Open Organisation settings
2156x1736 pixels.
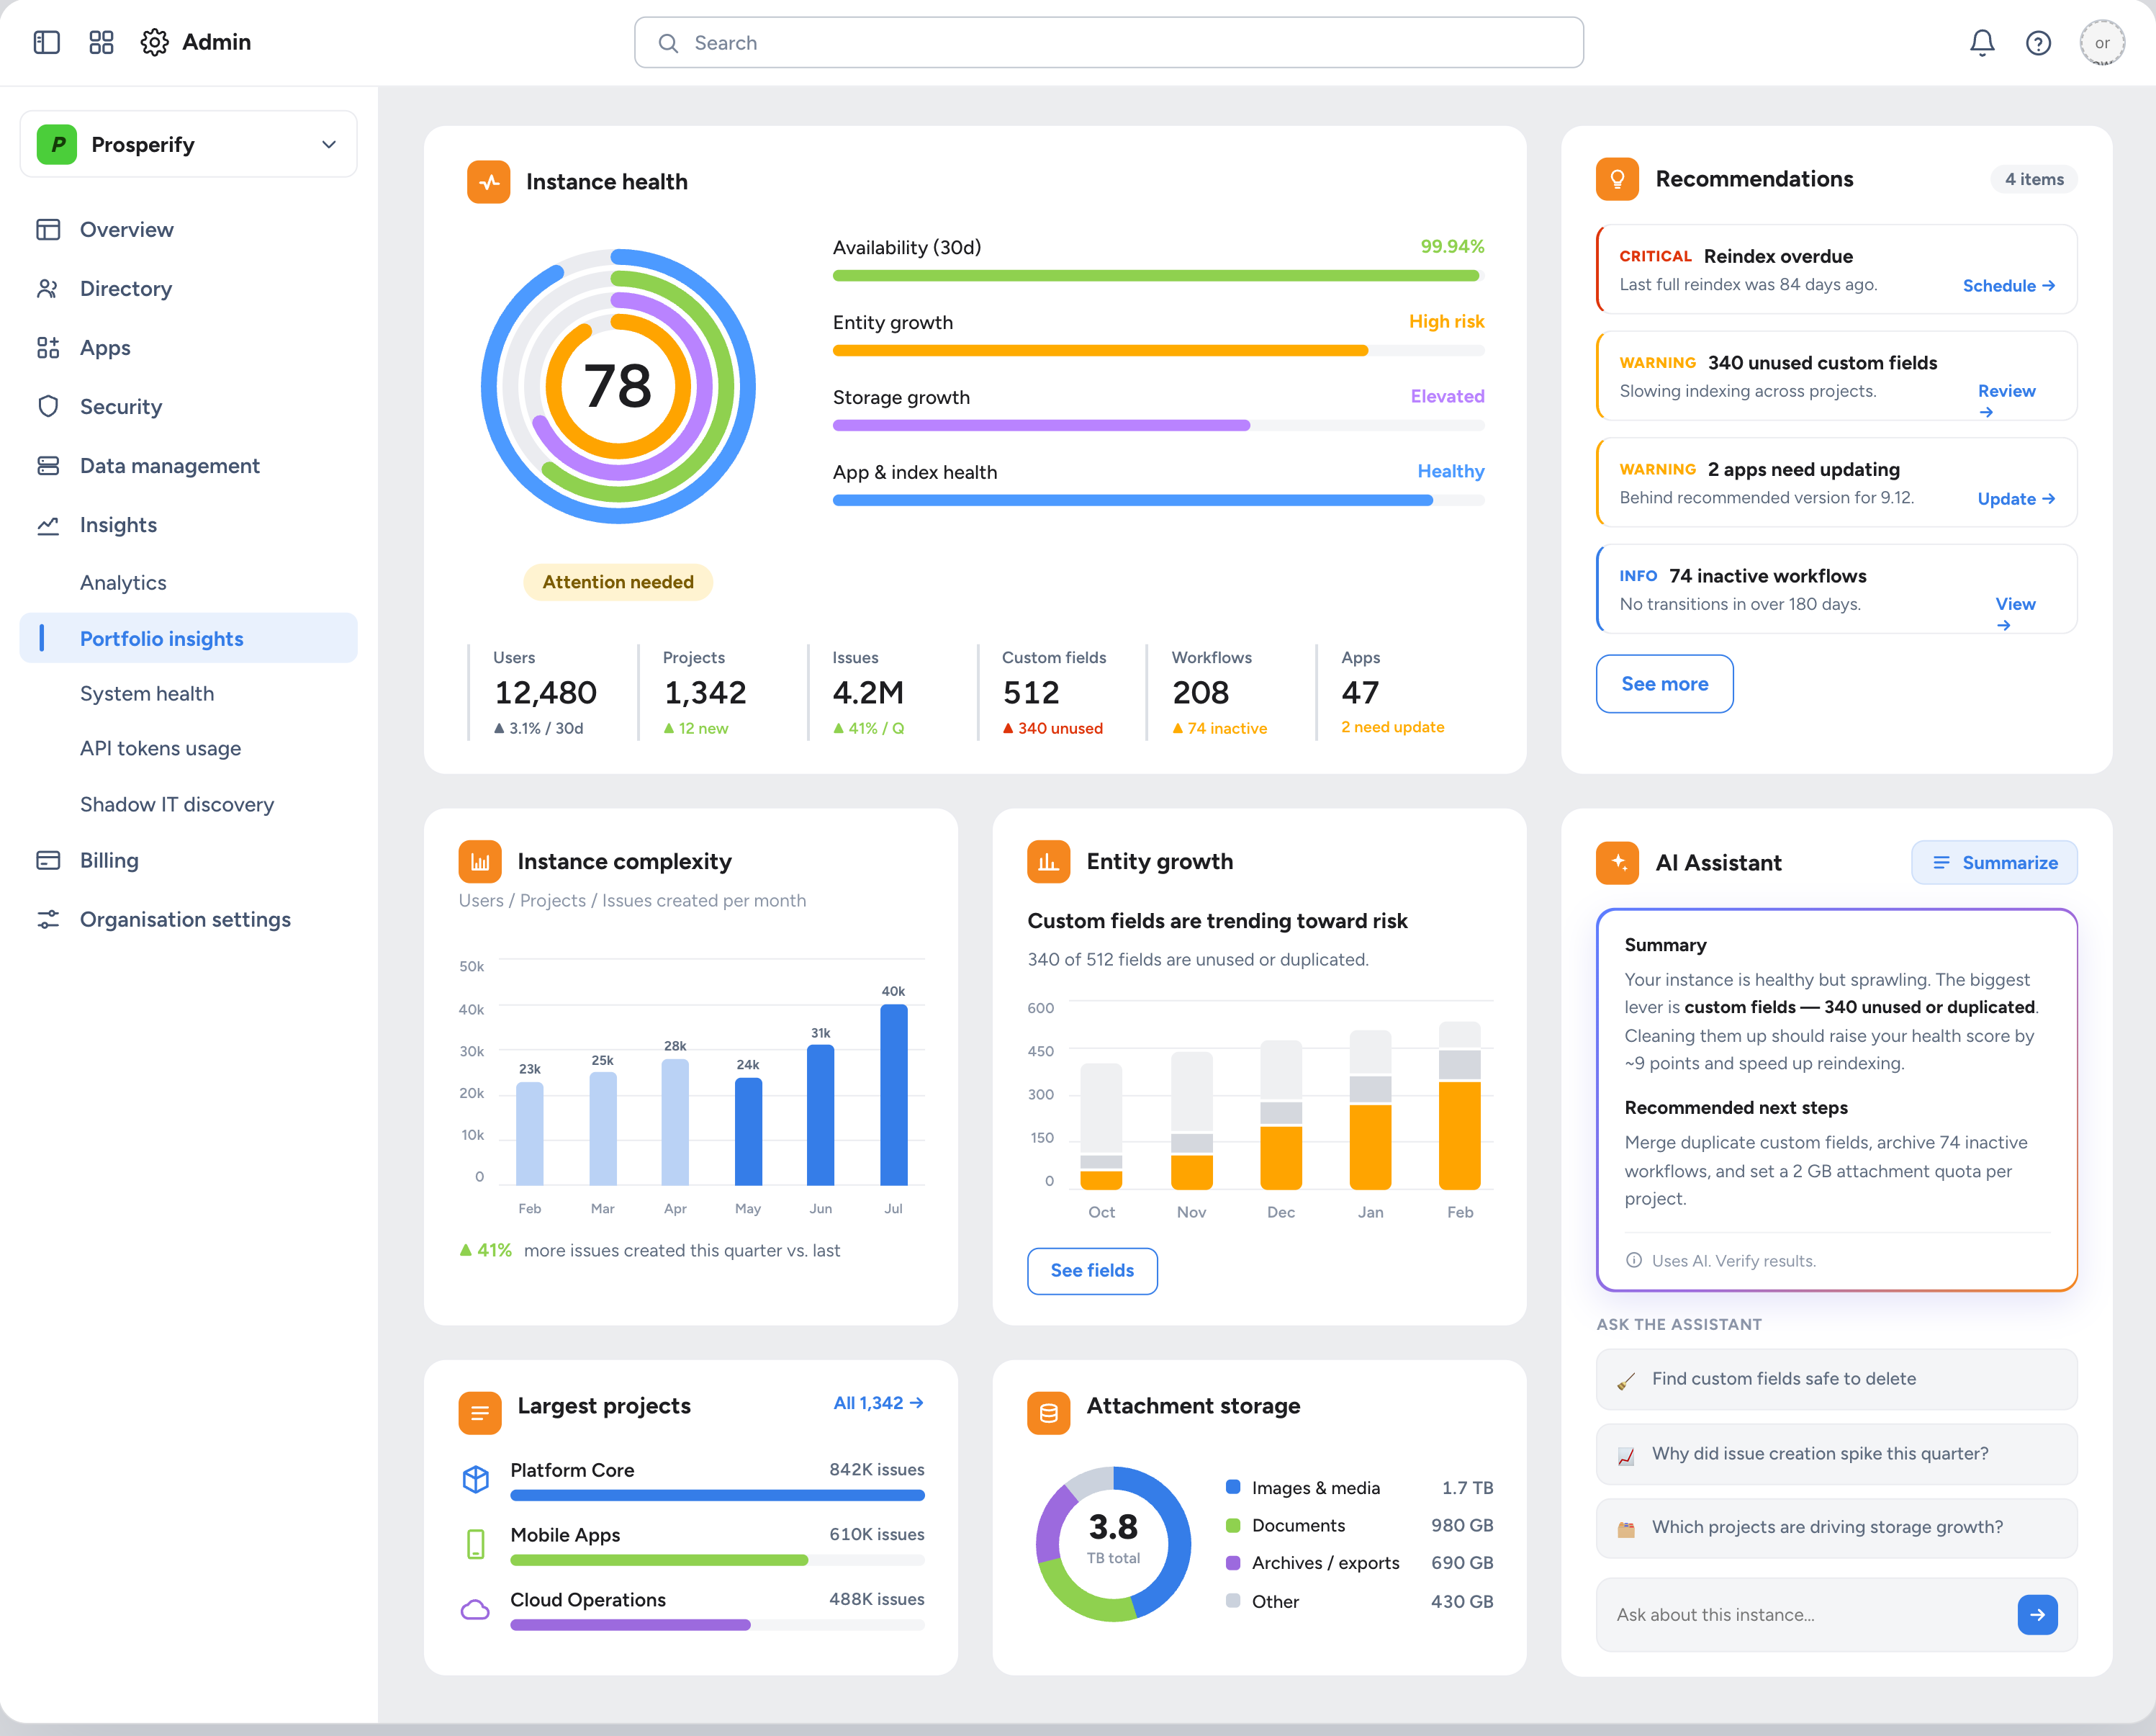[188, 919]
